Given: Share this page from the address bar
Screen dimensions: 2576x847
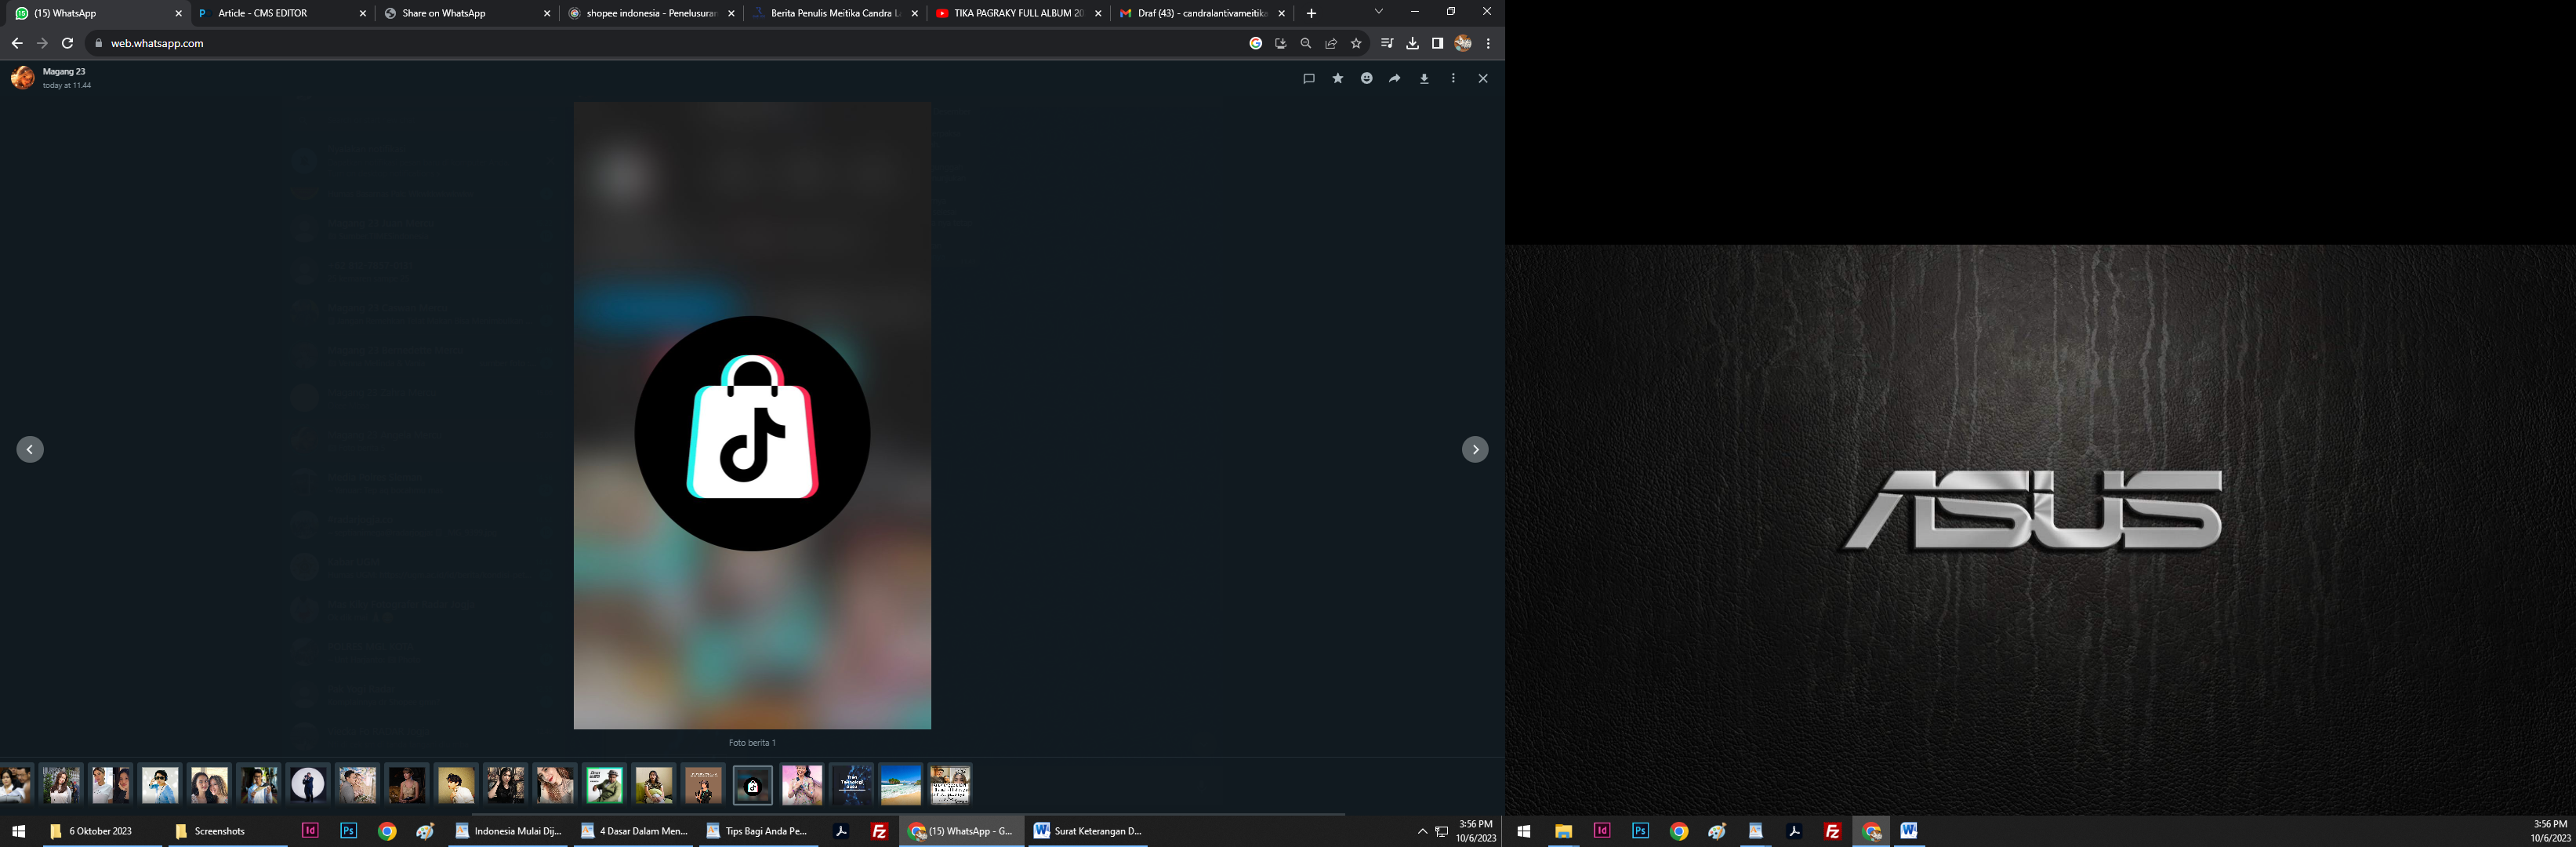Looking at the screenshot, I should pos(1331,43).
